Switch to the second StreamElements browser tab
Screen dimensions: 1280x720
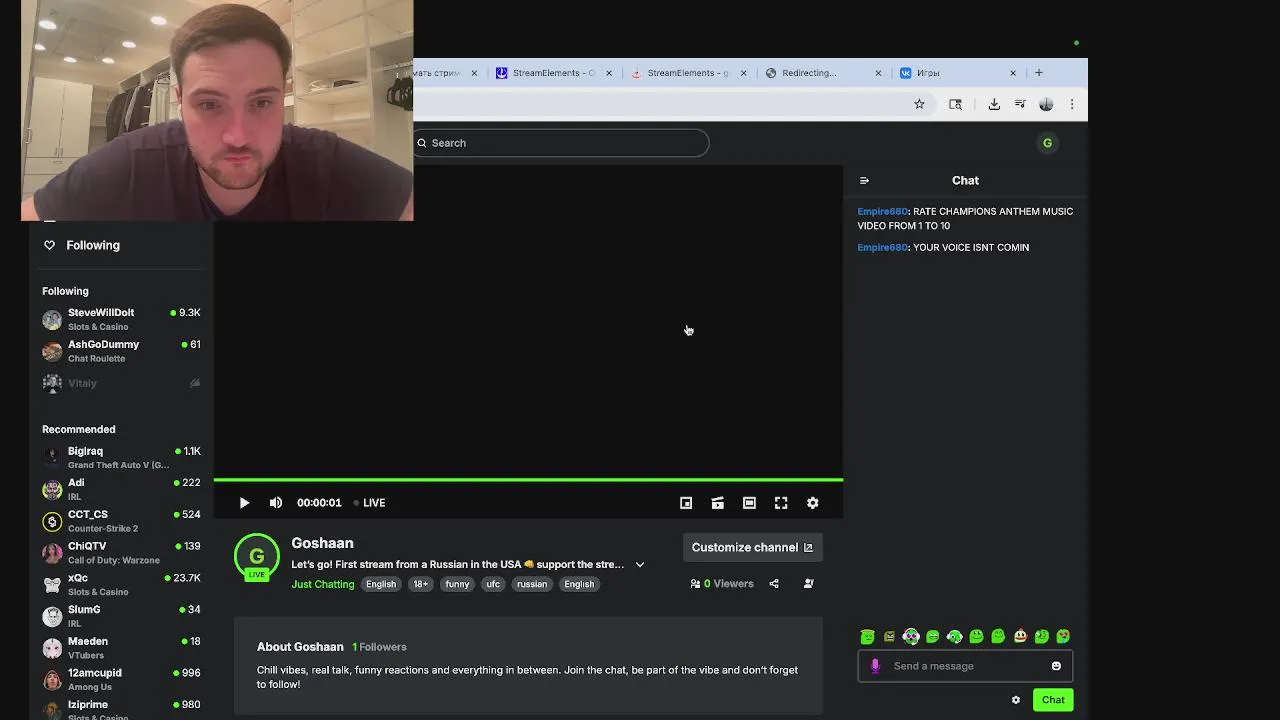(x=688, y=73)
